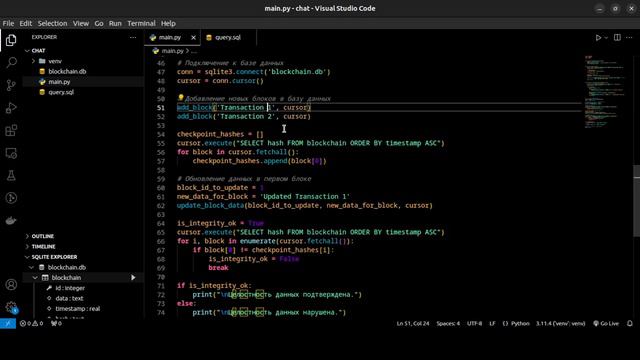This screenshot has width=640, height=360.
Task: Click the 'Updated Transaction 1' string
Action: pyautogui.click(x=304, y=196)
